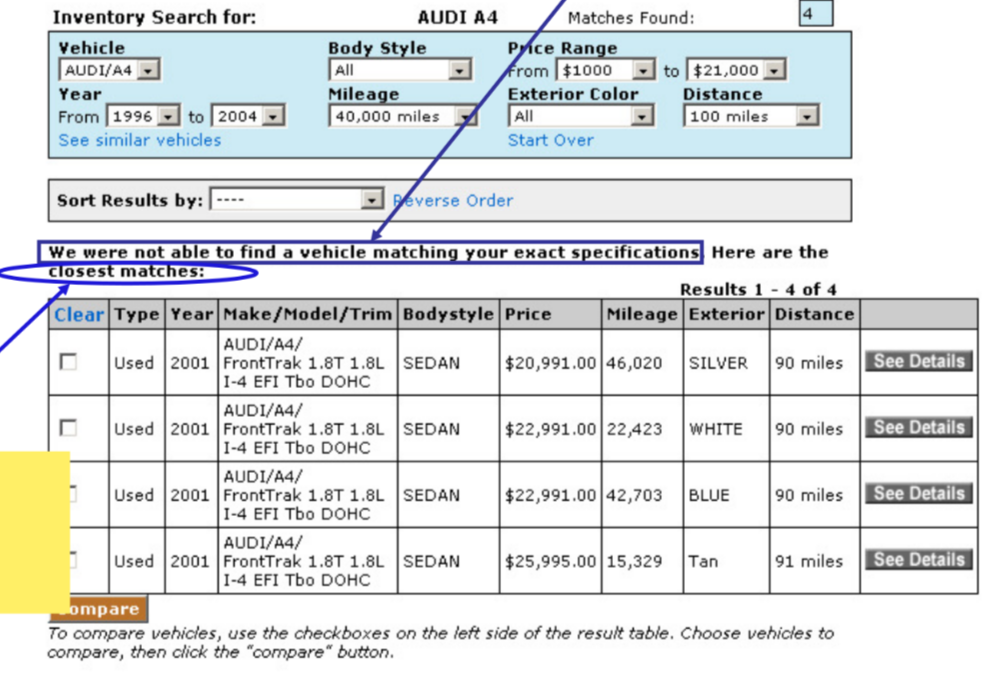985x678 pixels.
Task: Open the Vehicle AUDI/A4 dropdown
Action: point(109,70)
